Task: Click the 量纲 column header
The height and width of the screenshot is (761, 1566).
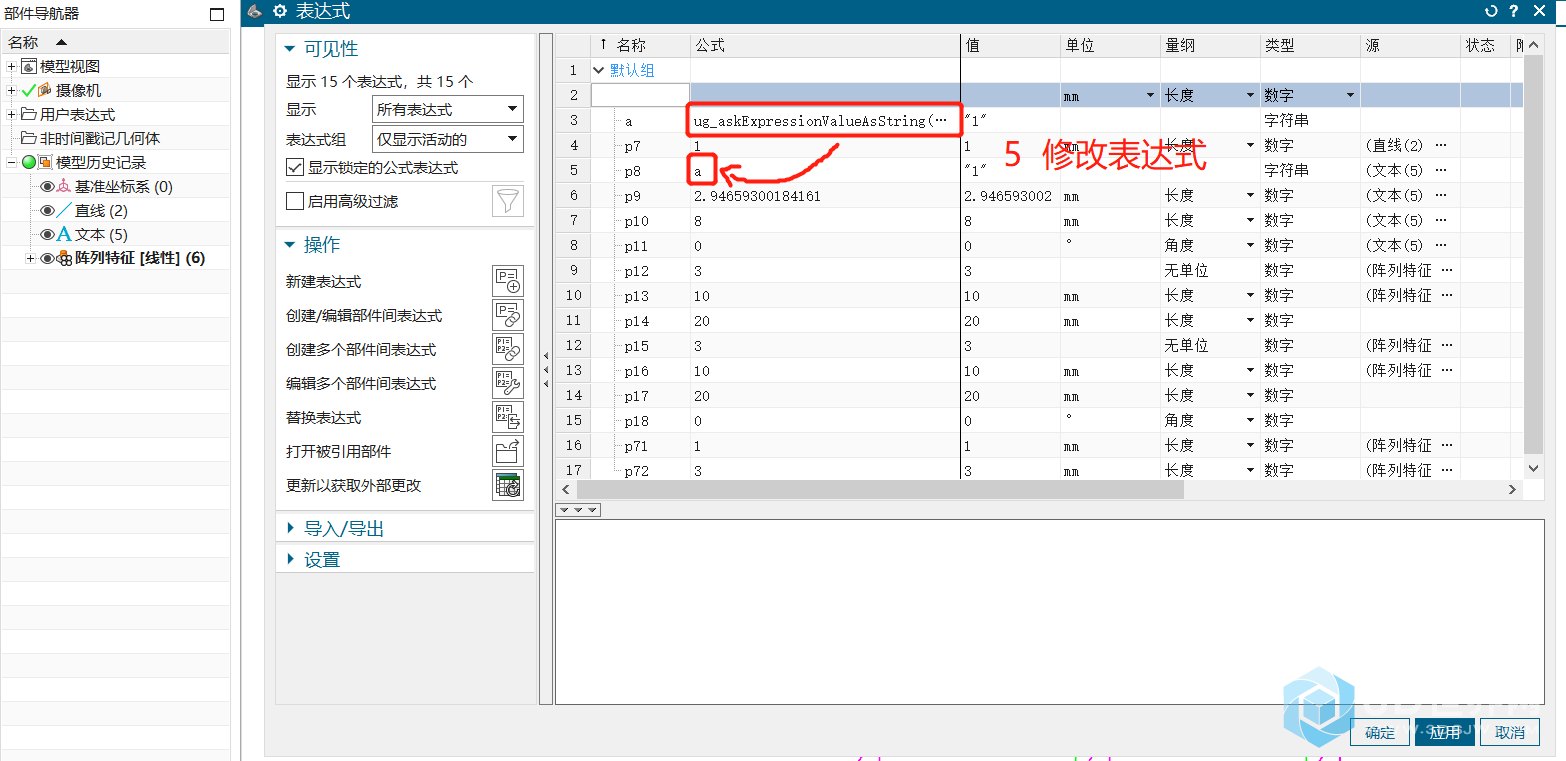Action: point(1210,46)
